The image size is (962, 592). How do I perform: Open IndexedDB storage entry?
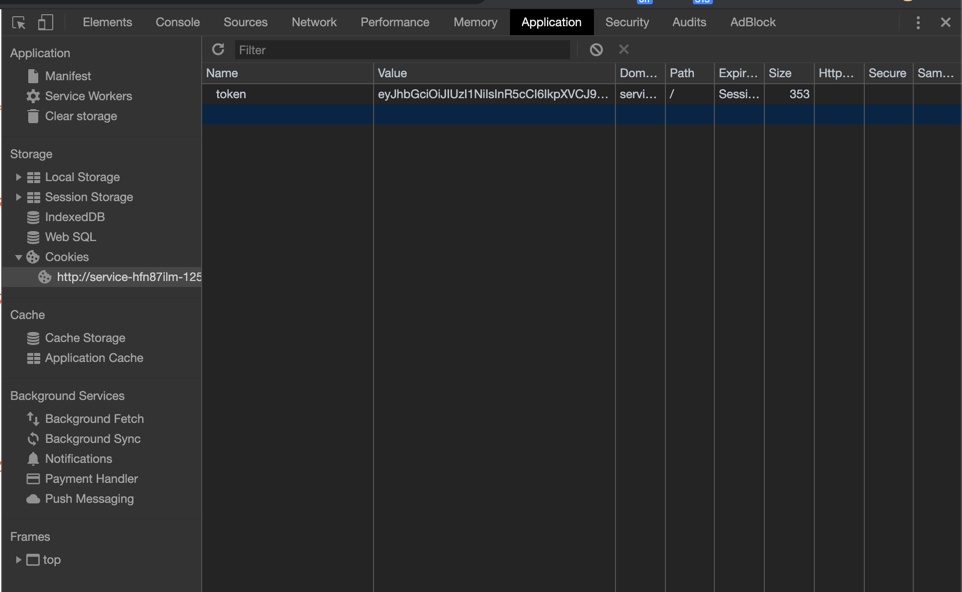(x=74, y=217)
